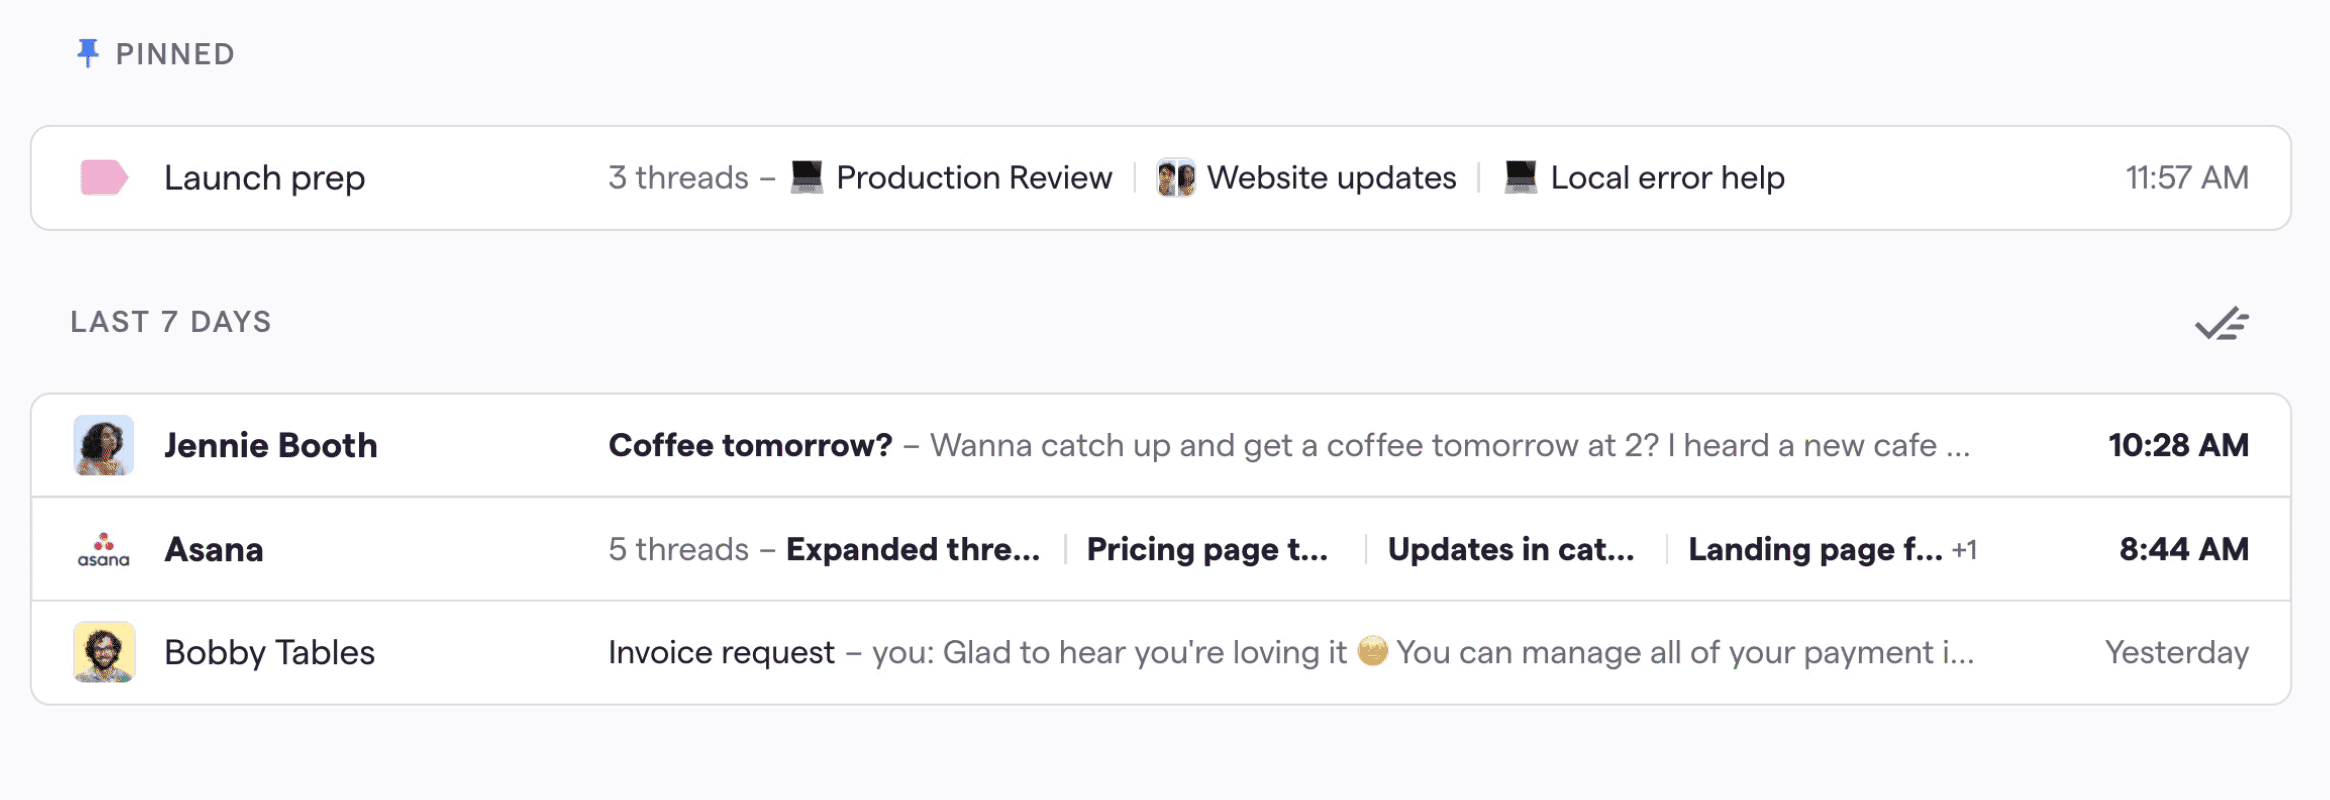Click Bobby Tables' avatar photo
2330x800 pixels.
[104, 652]
